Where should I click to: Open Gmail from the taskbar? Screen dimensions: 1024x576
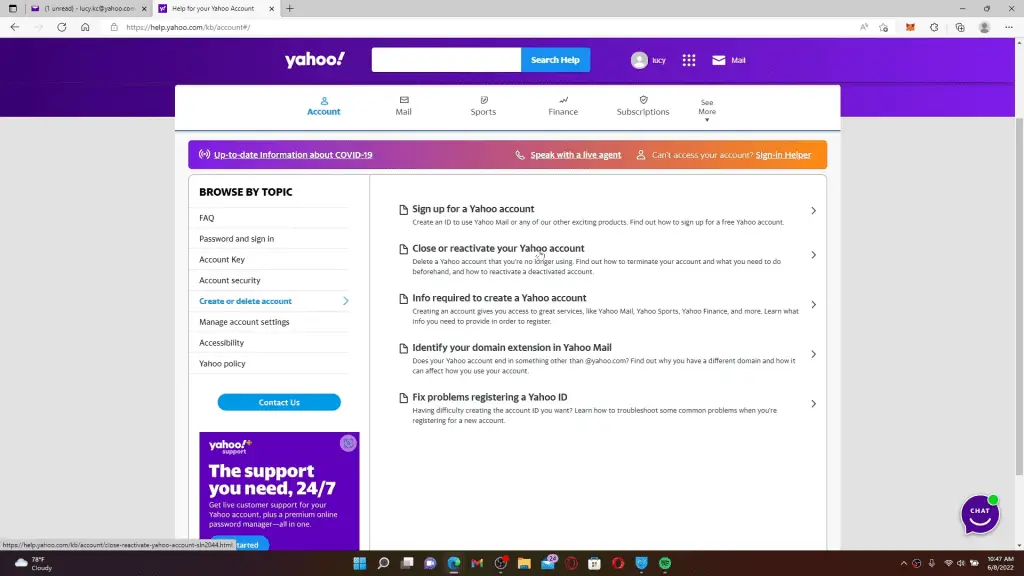477,563
